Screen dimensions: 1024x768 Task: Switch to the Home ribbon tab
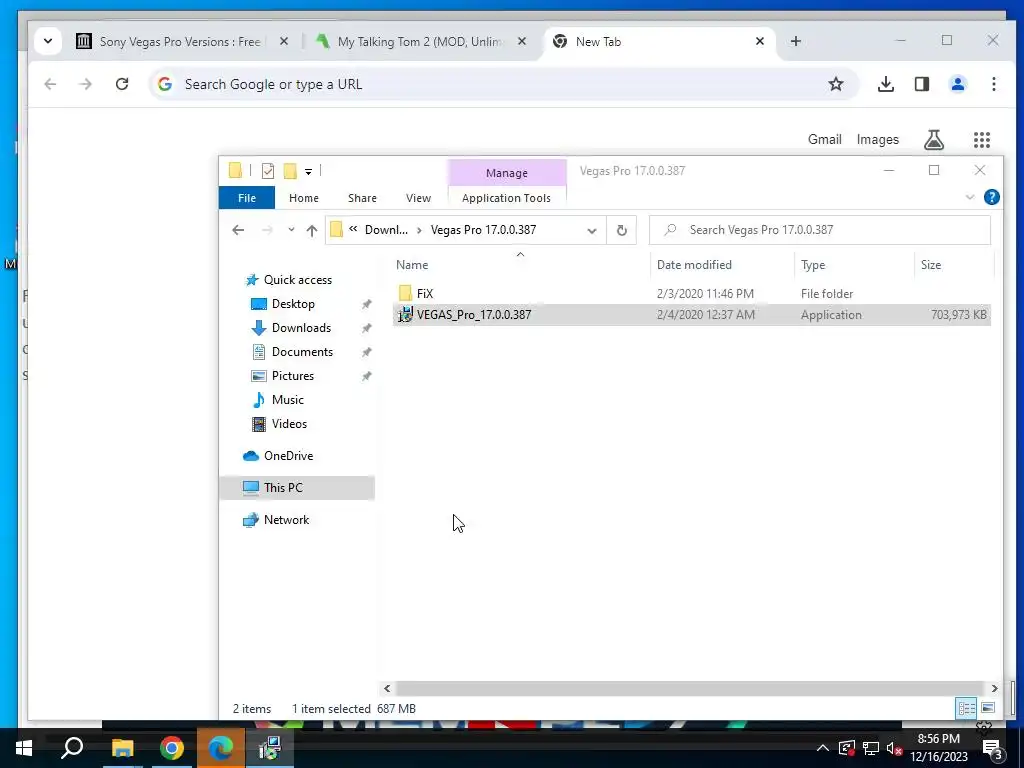click(x=304, y=198)
